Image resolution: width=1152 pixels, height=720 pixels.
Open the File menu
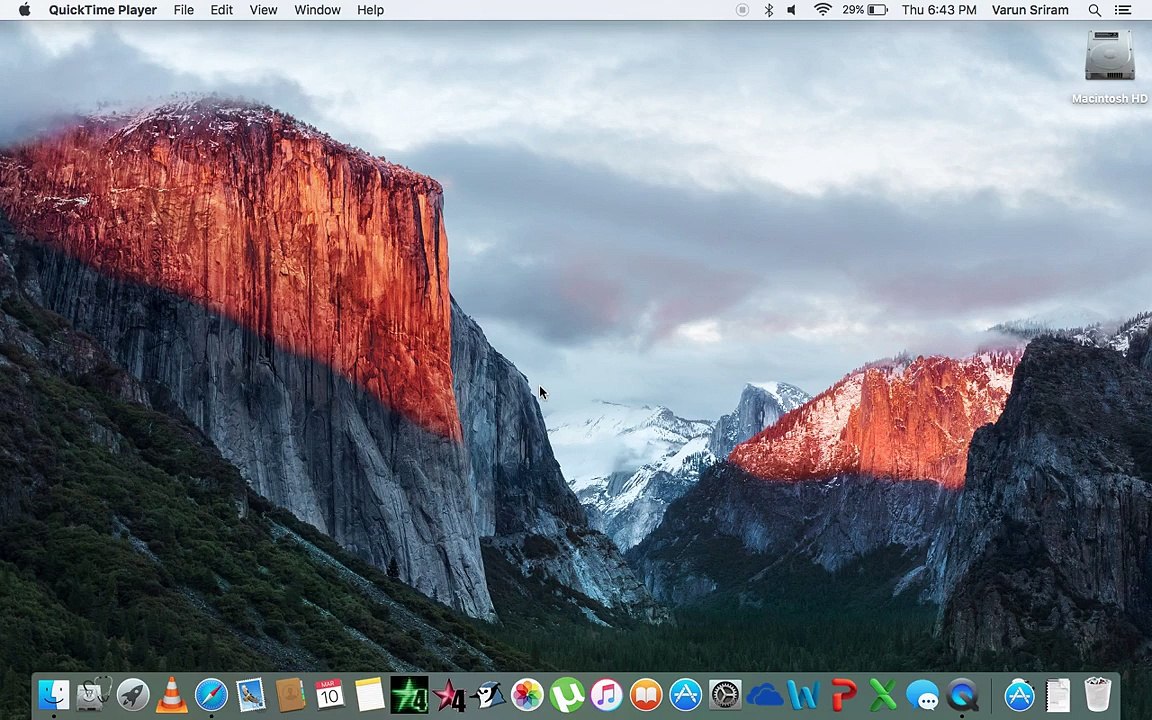pos(184,10)
